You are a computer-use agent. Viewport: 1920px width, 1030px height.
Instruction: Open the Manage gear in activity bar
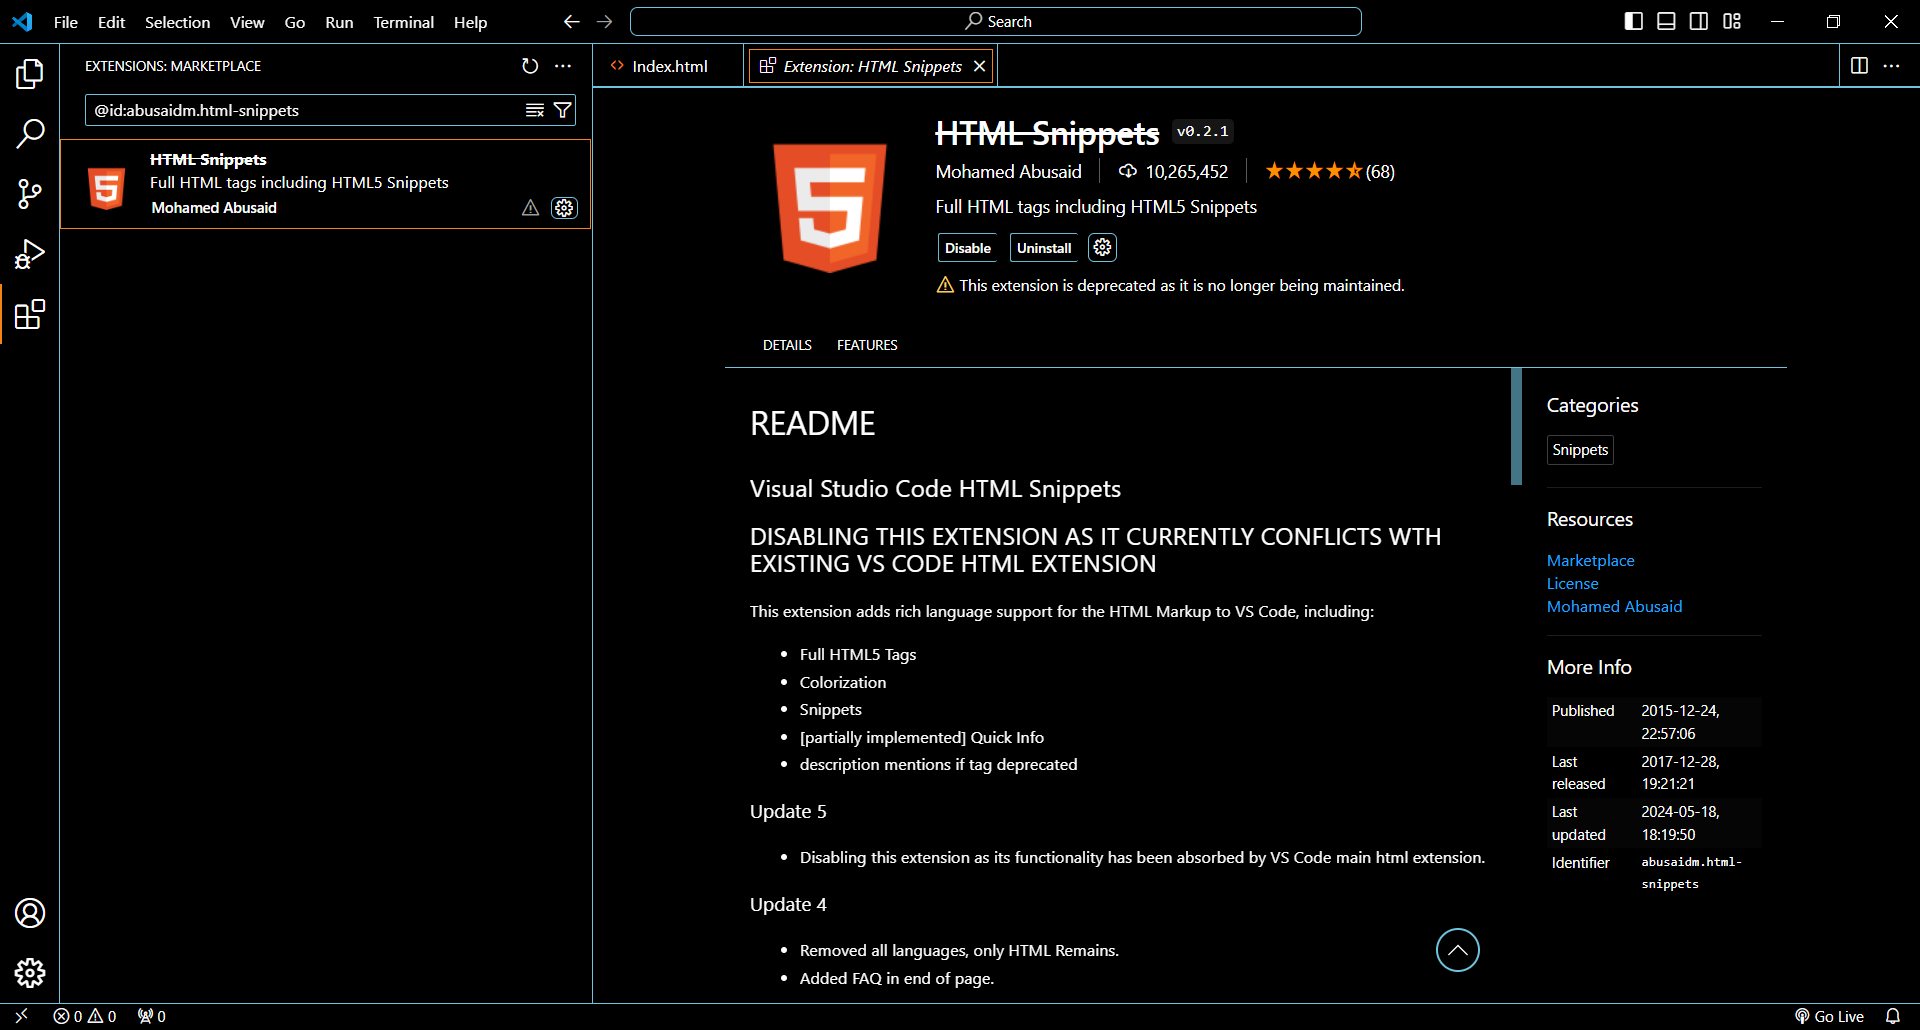coord(30,973)
